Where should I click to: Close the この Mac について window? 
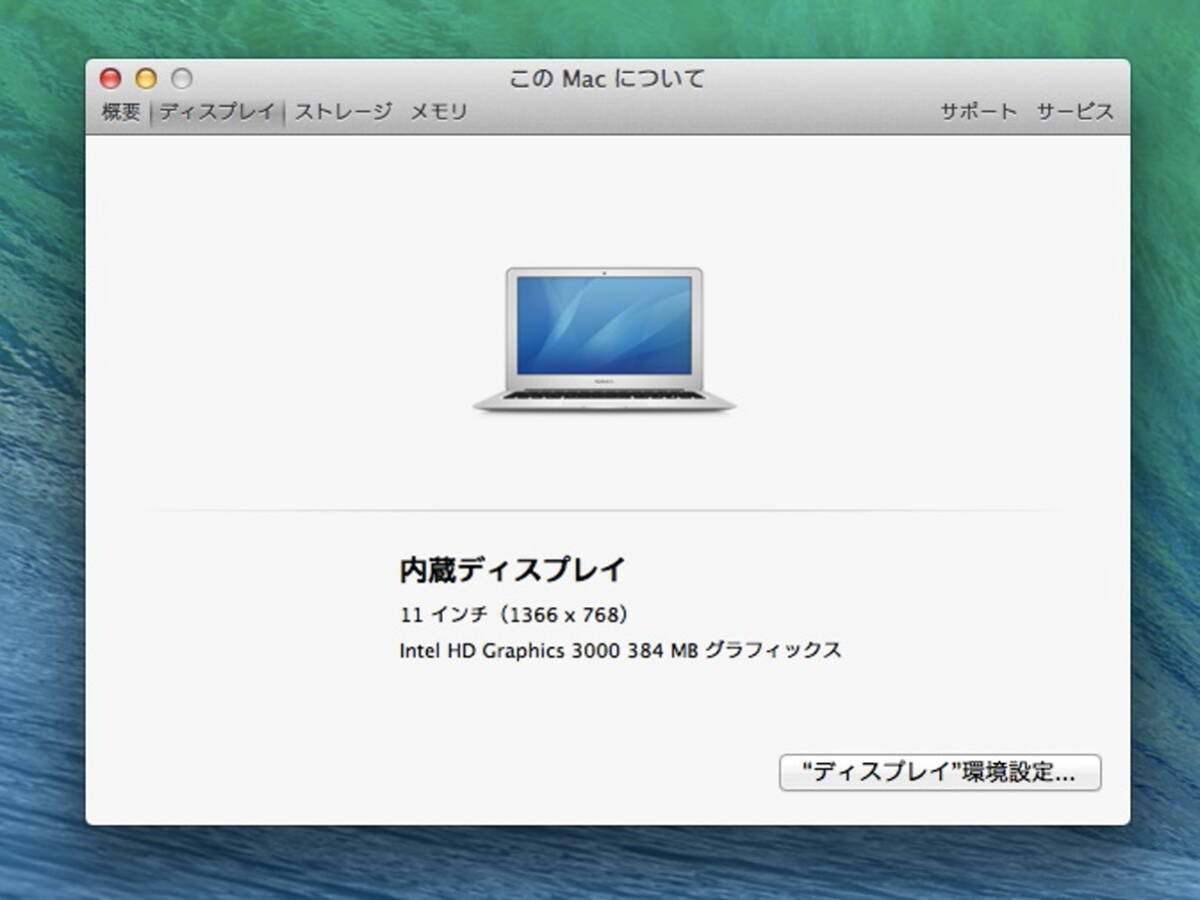111,79
